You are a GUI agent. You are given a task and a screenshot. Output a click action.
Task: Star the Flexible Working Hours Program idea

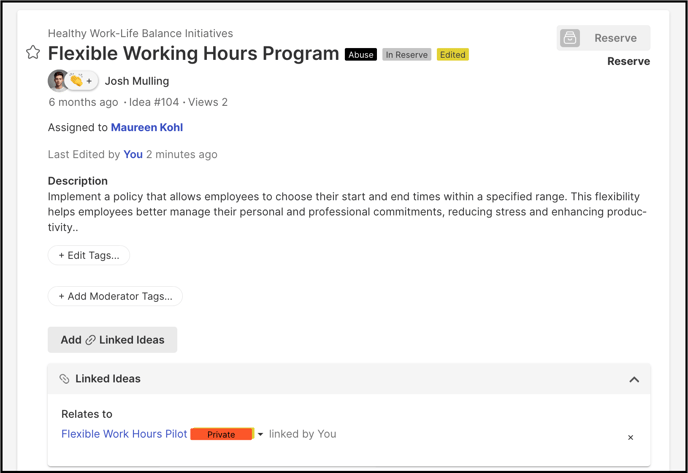click(33, 53)
